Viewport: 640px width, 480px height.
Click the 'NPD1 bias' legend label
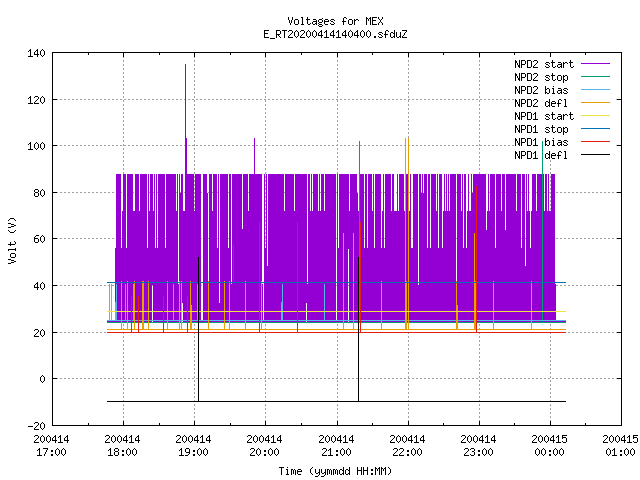tap(541, 142)
